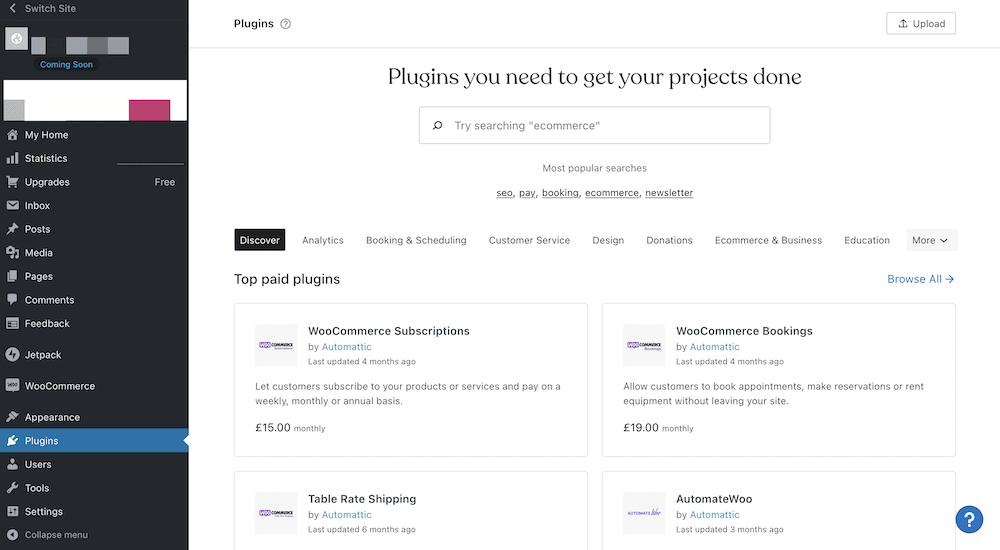
Task: Select the Education category tab
Action: click(867, 240)
